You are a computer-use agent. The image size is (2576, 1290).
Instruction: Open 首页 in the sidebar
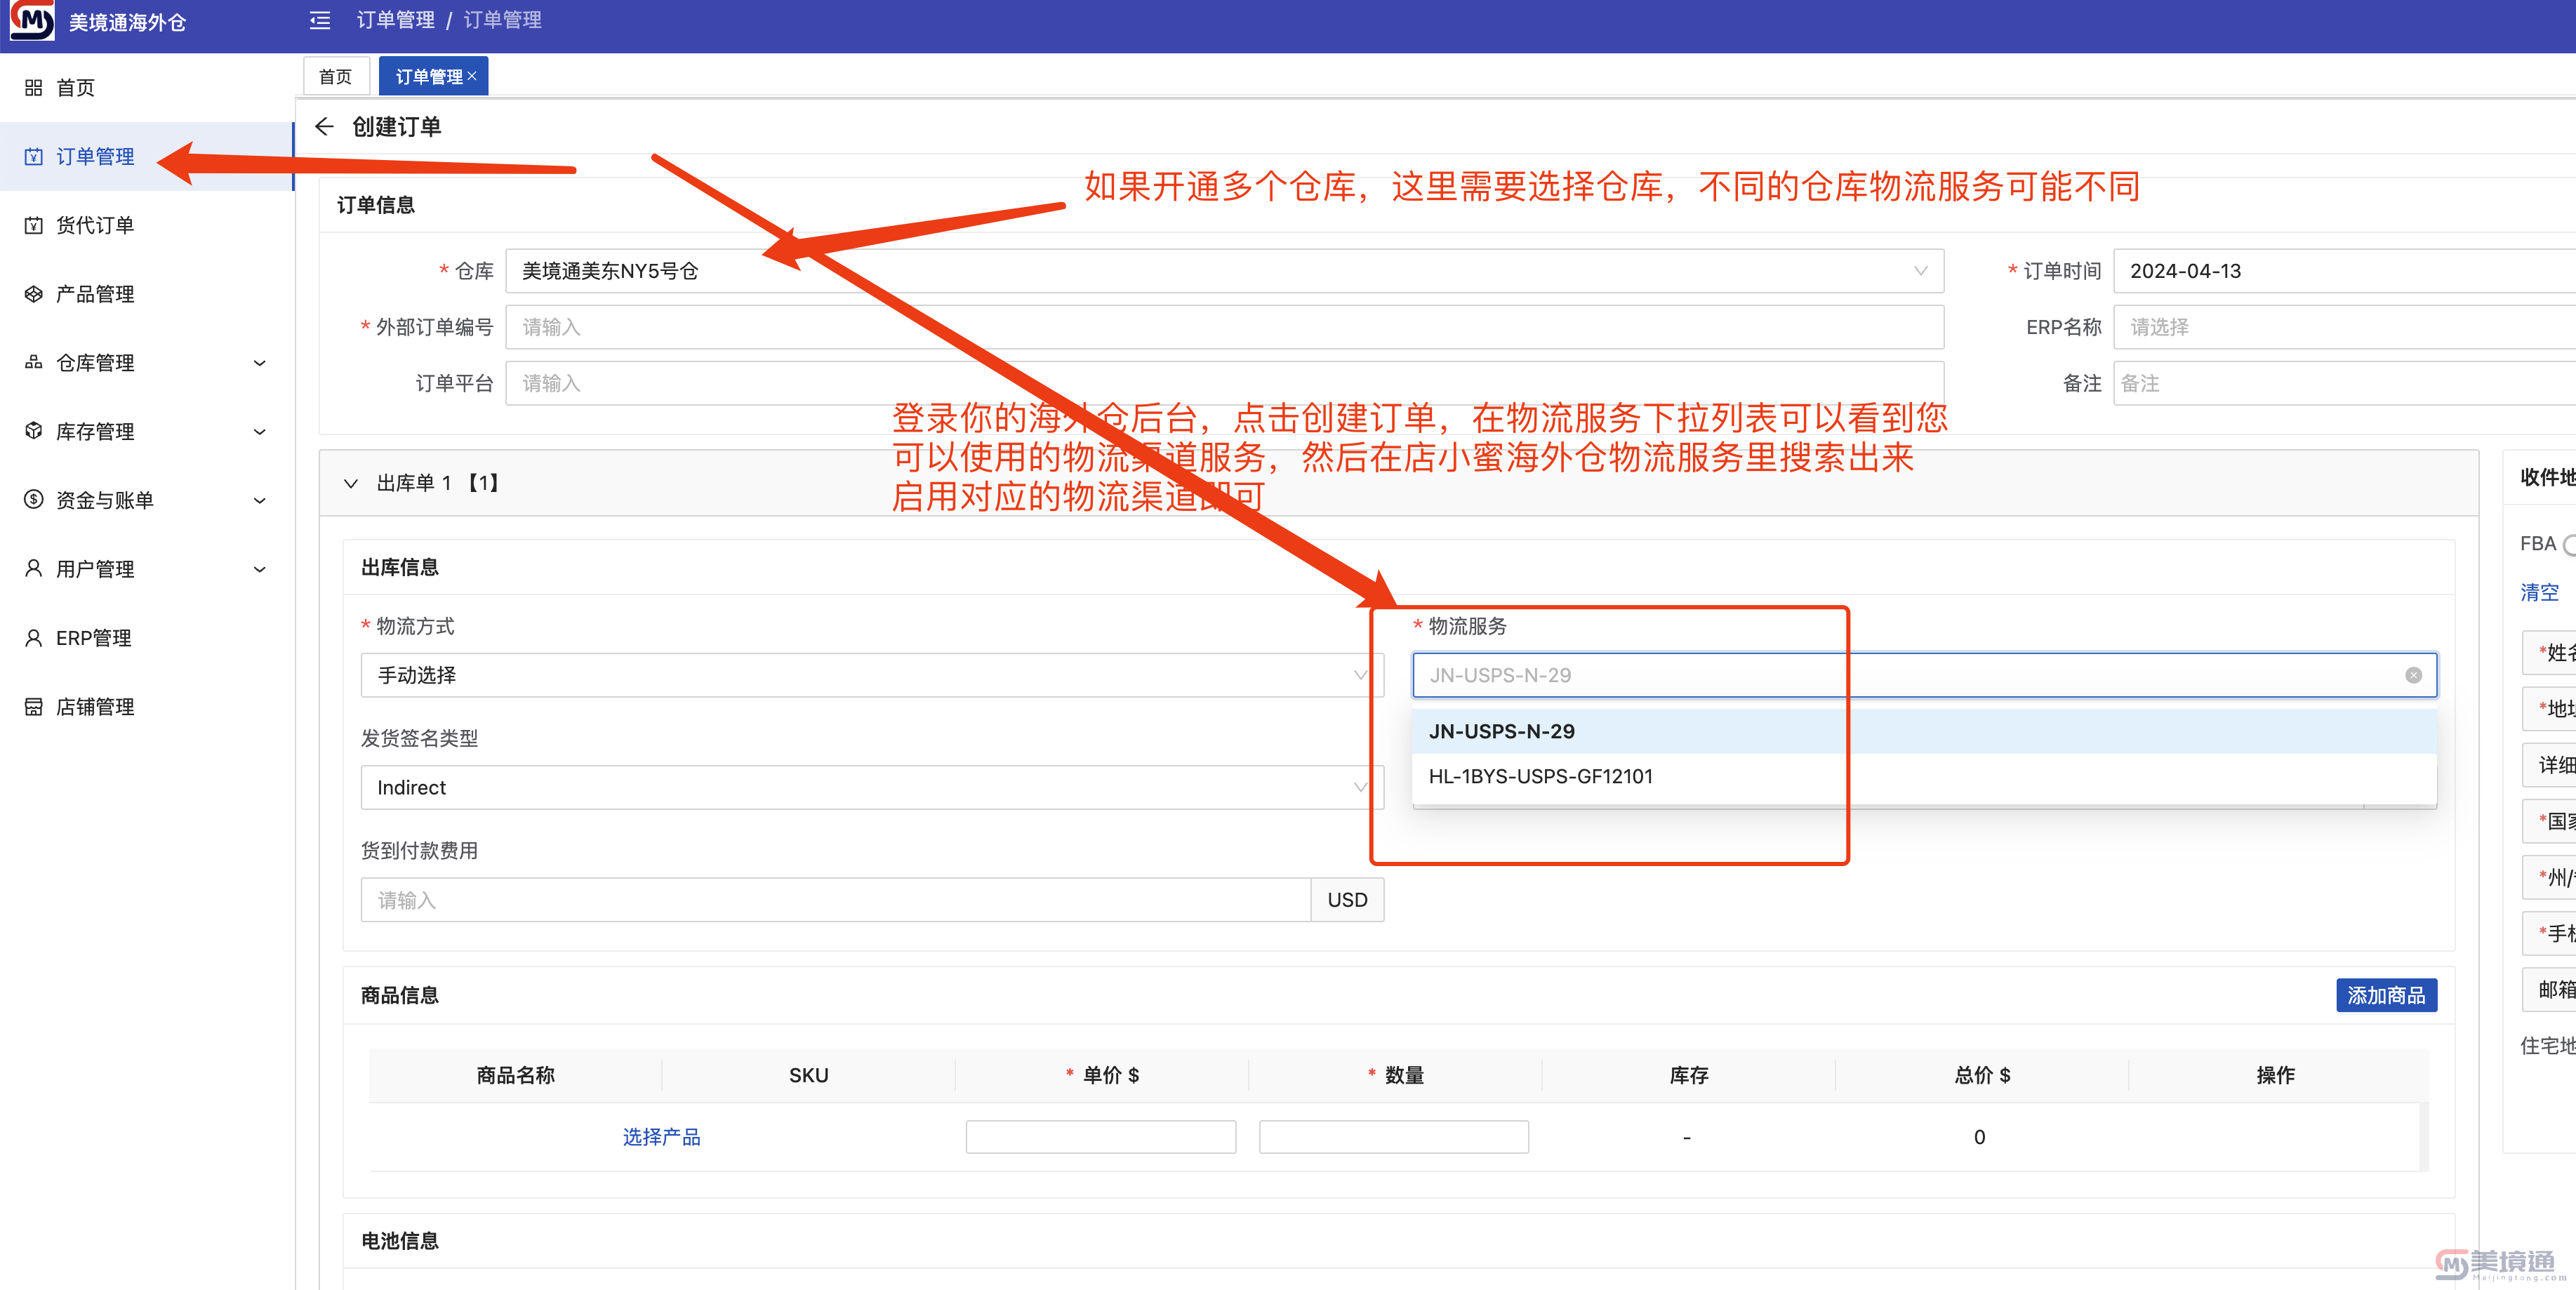click(x=147, y=88)
